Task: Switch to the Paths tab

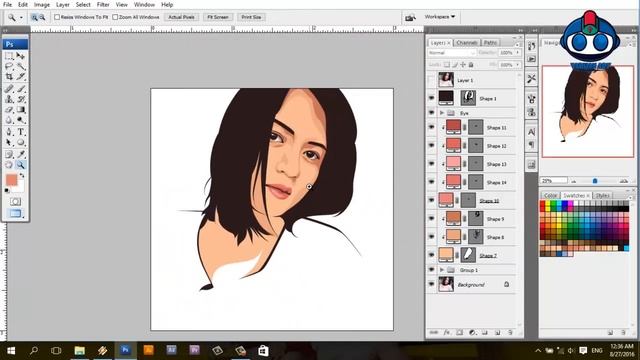Action: tap(490, 42)
